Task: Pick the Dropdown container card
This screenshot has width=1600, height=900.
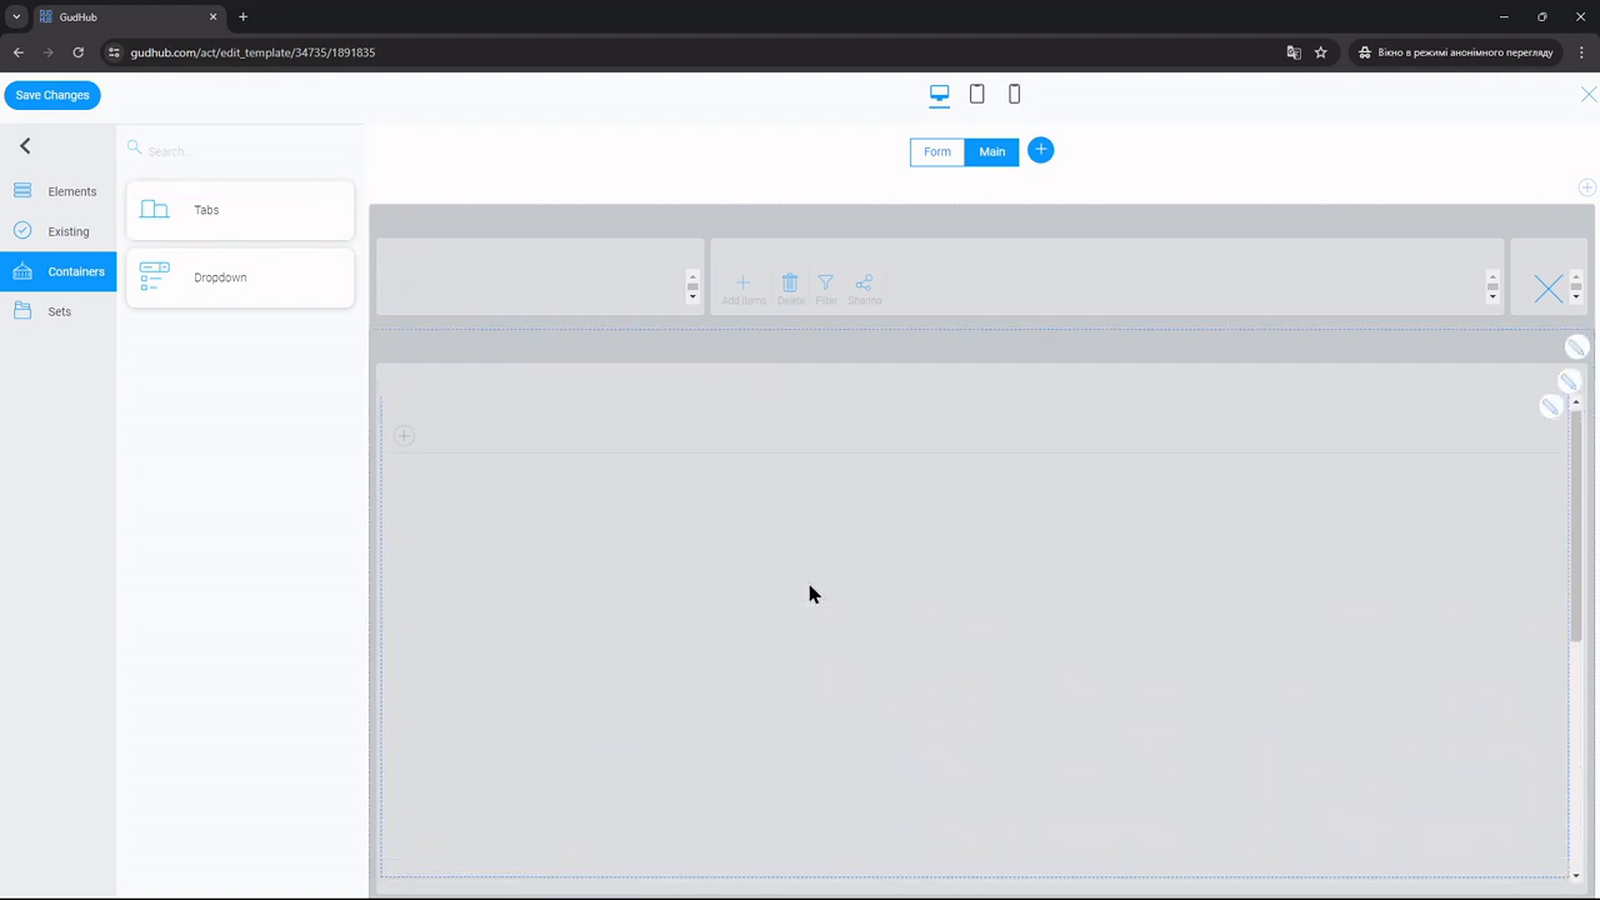Action: click(x=240, y=278)
